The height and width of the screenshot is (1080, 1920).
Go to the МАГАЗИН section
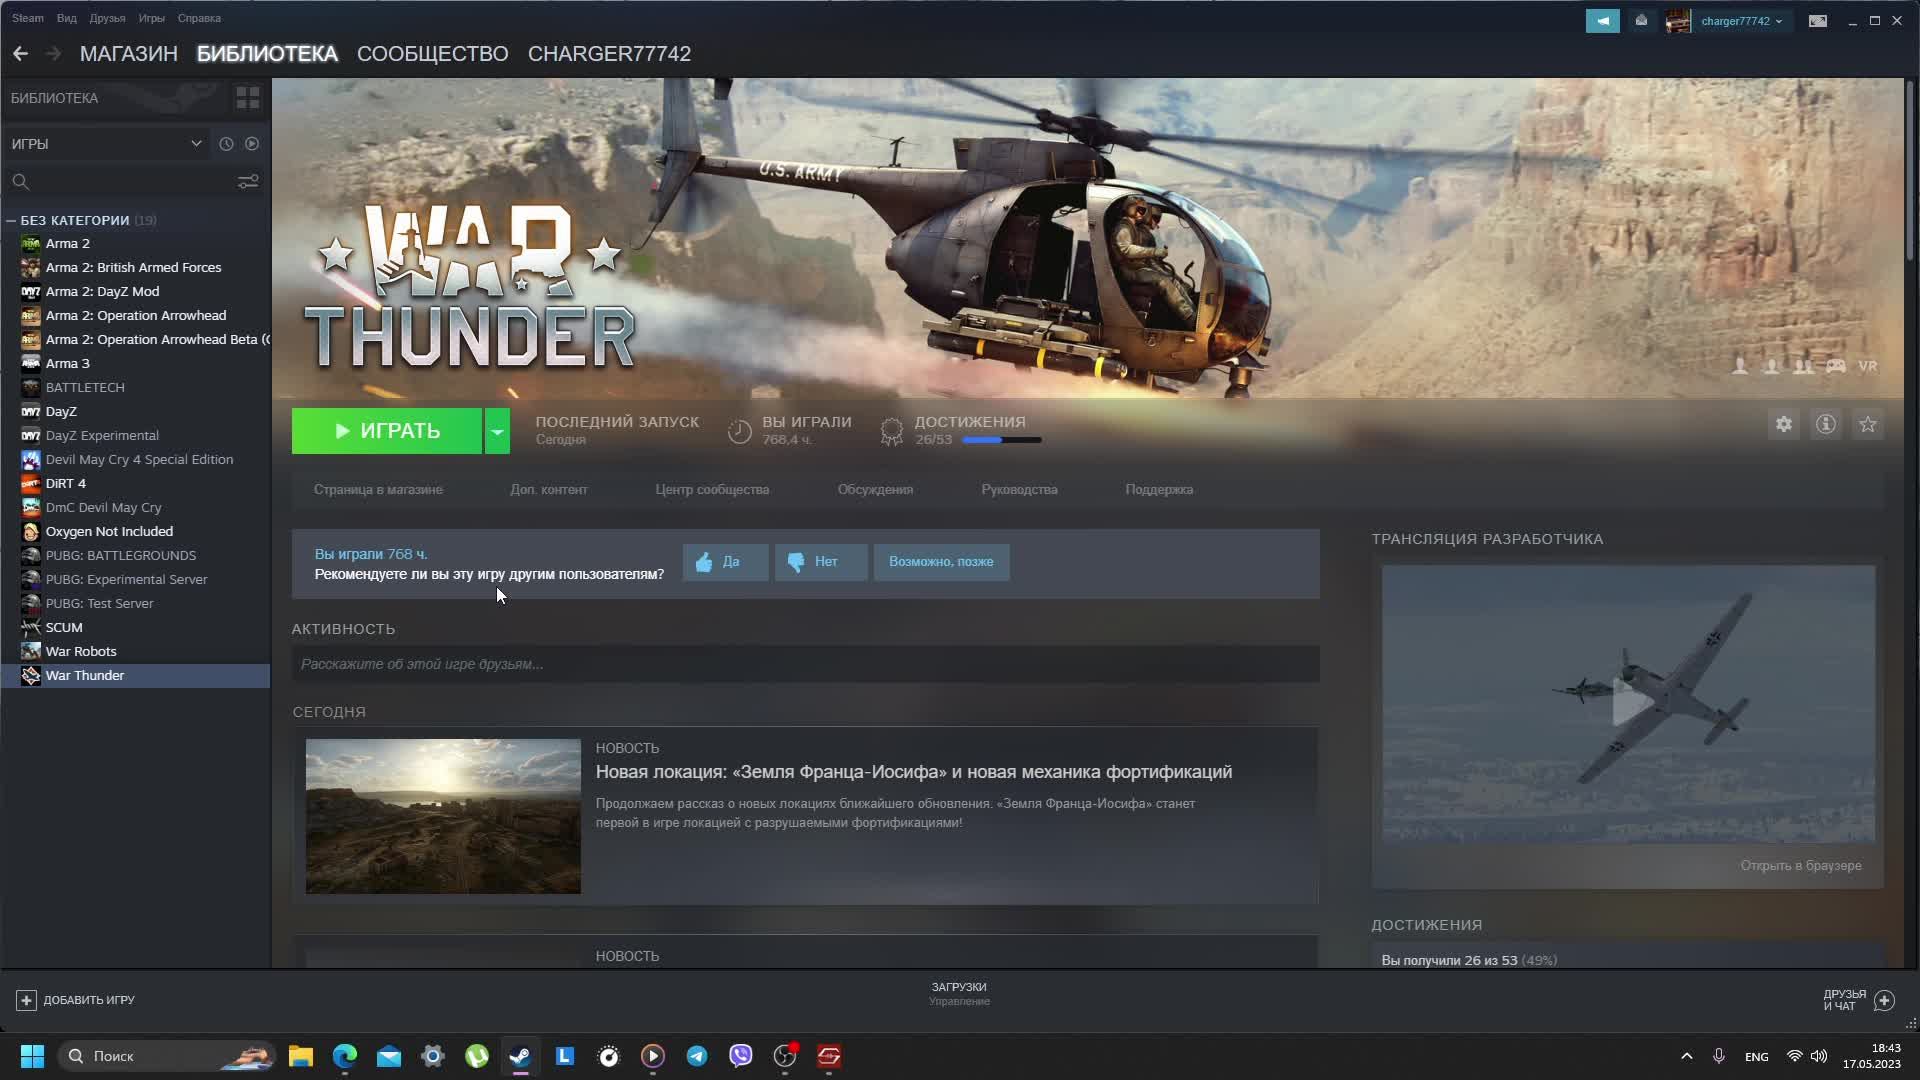point(129,53)
